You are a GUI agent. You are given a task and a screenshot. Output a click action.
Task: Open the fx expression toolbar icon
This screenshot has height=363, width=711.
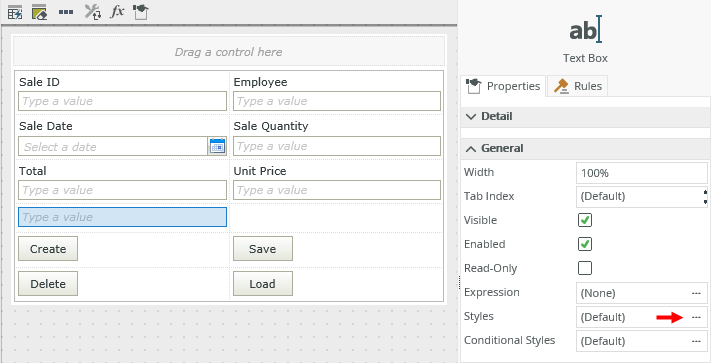(x=117, y=12)
